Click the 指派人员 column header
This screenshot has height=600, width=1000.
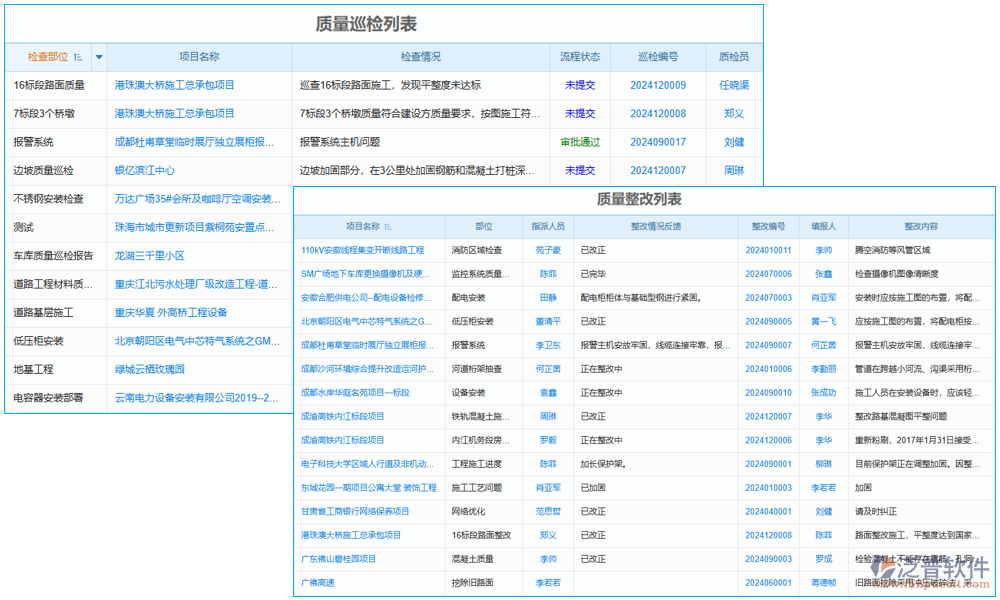(x=549, y=226)
